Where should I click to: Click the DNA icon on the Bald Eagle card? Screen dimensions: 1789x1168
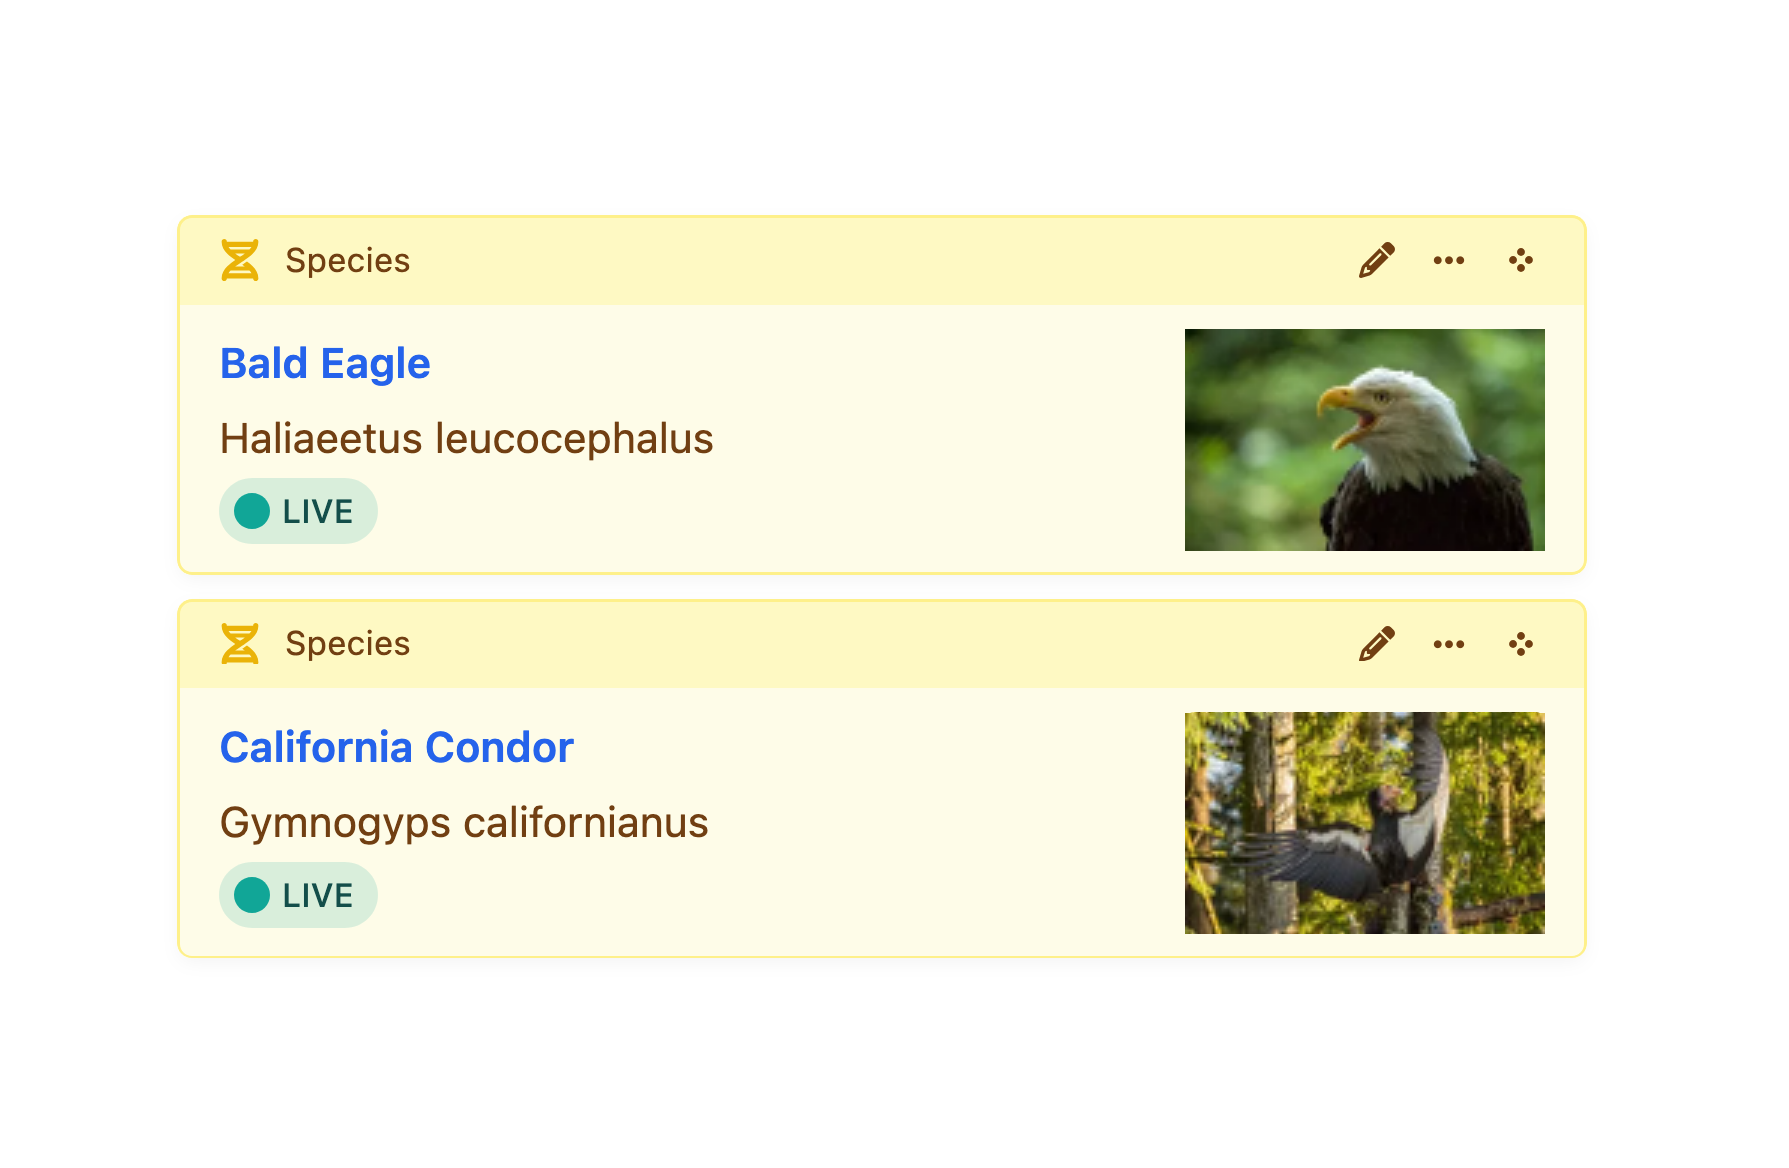pyautogui.click(x=240, y=260)
